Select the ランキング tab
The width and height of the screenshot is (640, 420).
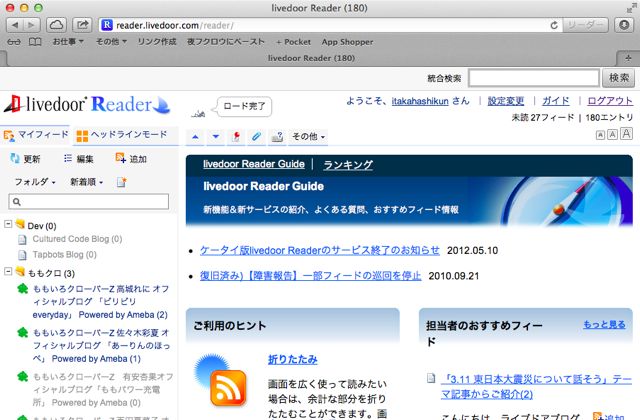[x=348, y=164]
